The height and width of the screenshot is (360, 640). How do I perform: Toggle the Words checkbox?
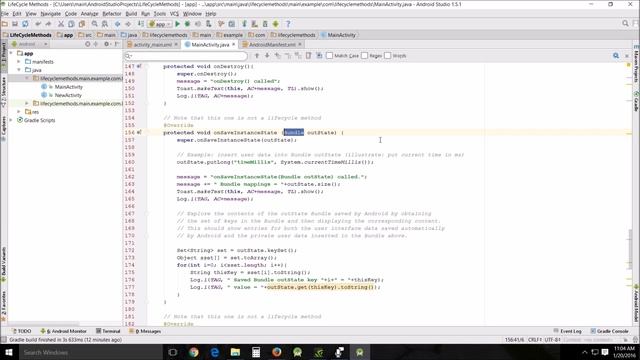[388, 56]
